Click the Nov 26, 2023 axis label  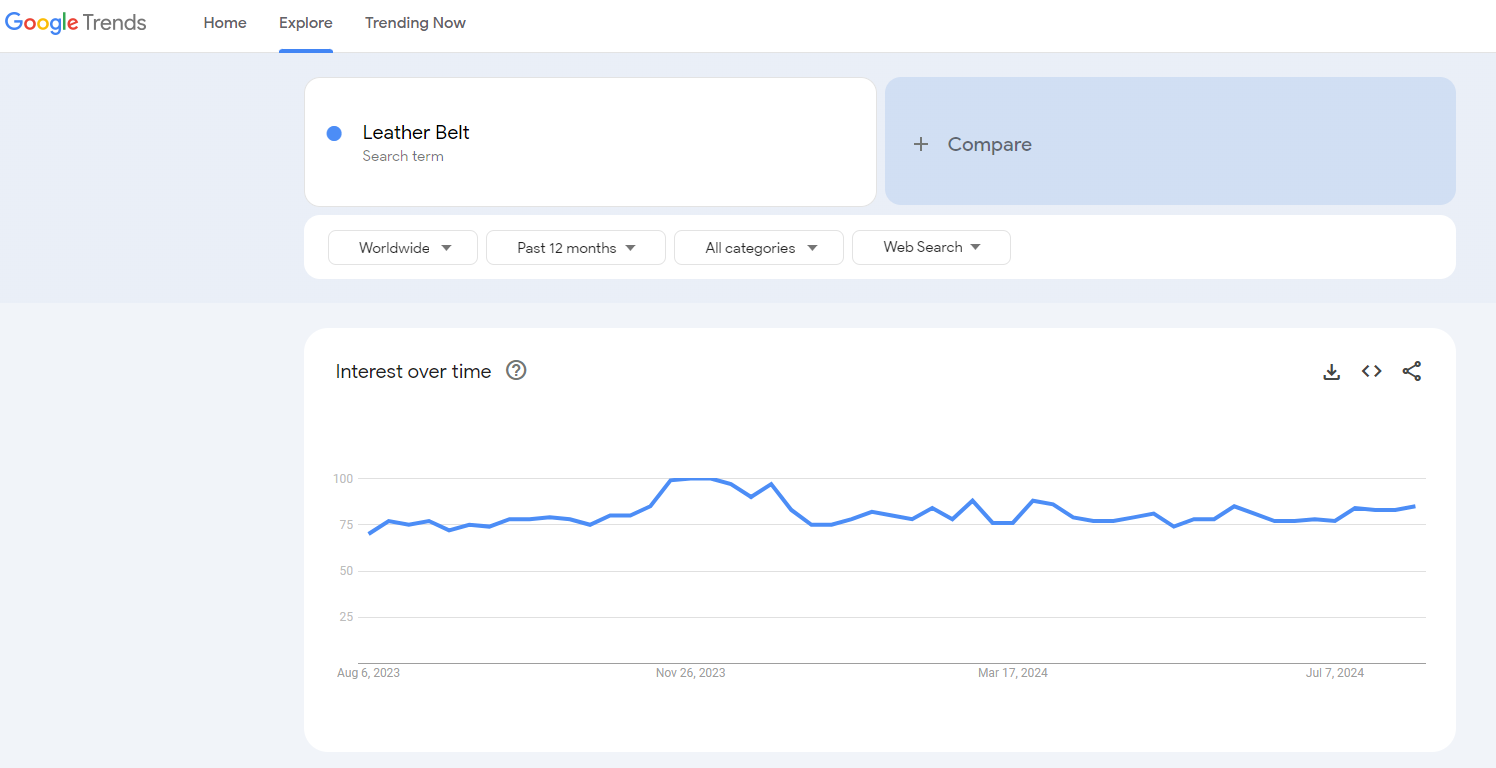pyautogui.click(x=690, y=673)
